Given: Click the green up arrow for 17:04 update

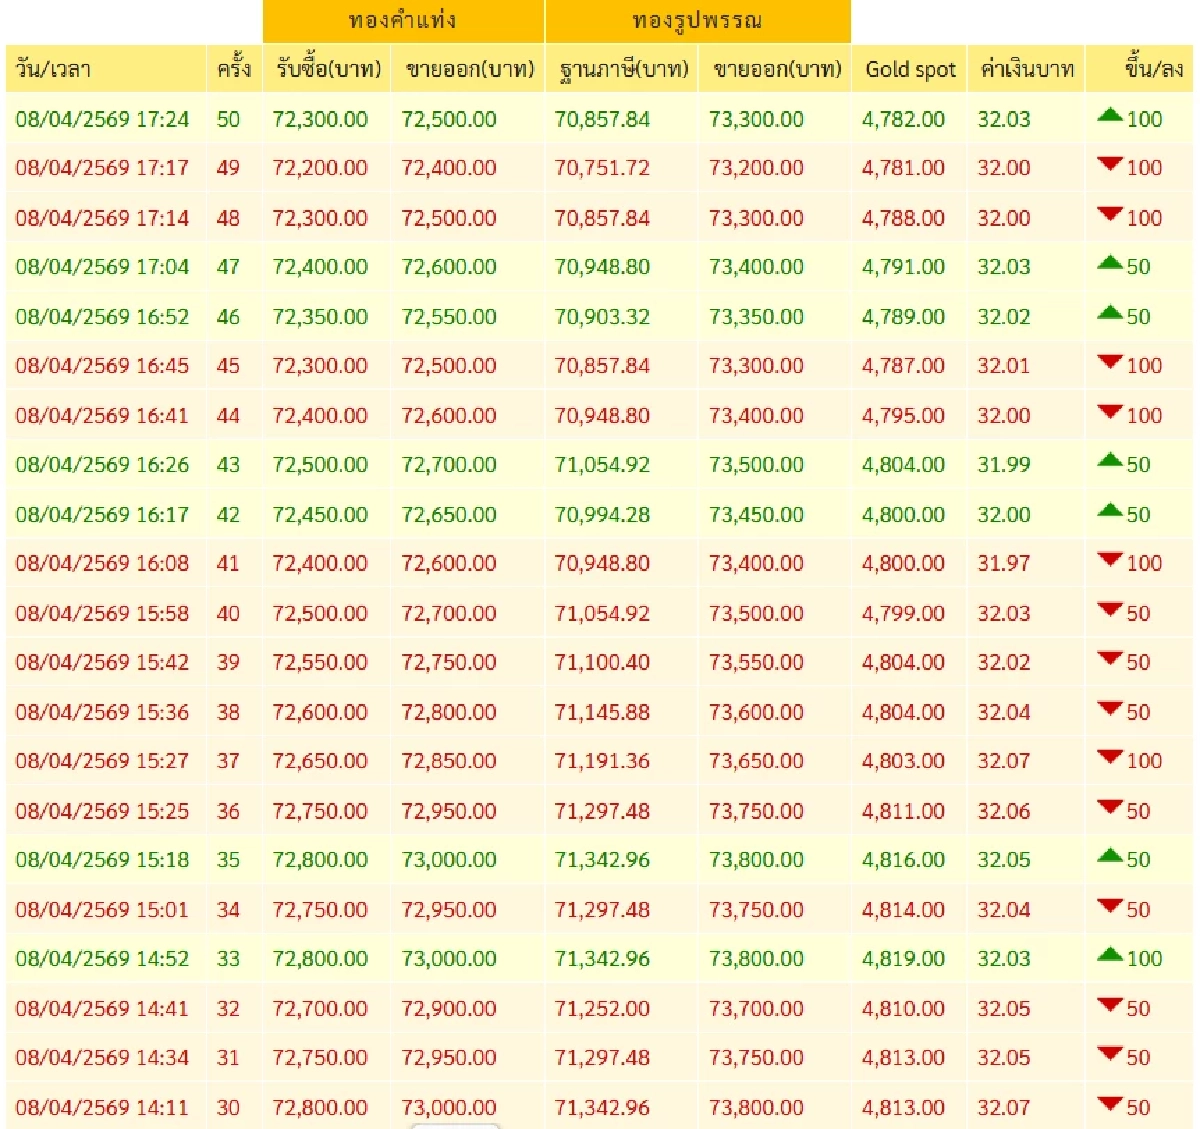Looking at the screenshot, I should click(x=1109, y=264).
